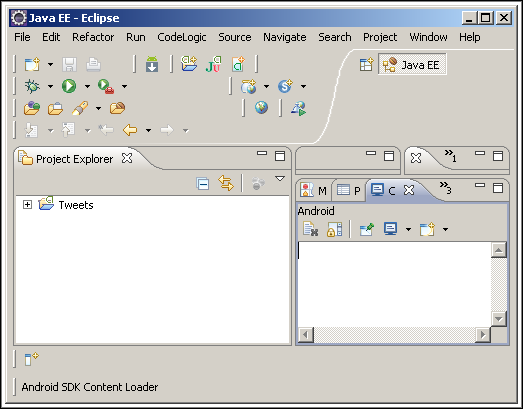Open the New wizard dropdown arrow

coord(50,64)
